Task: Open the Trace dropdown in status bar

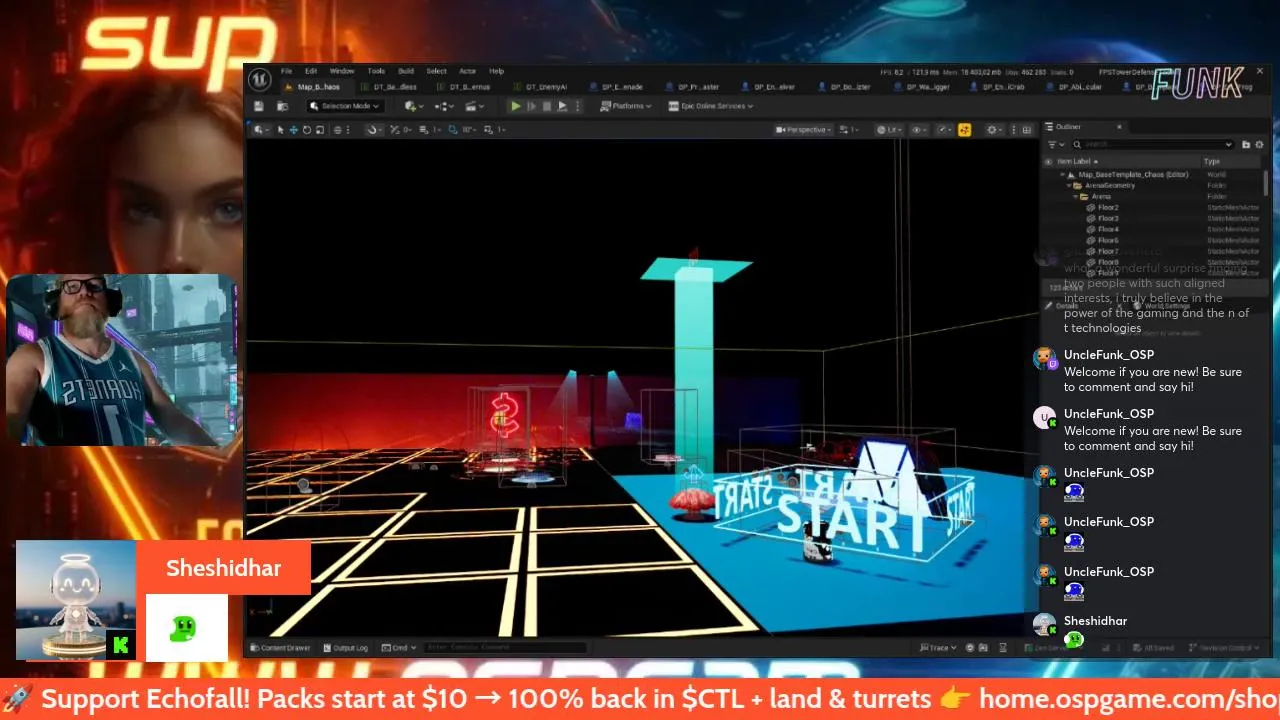Action: click(x=937, y=648)
